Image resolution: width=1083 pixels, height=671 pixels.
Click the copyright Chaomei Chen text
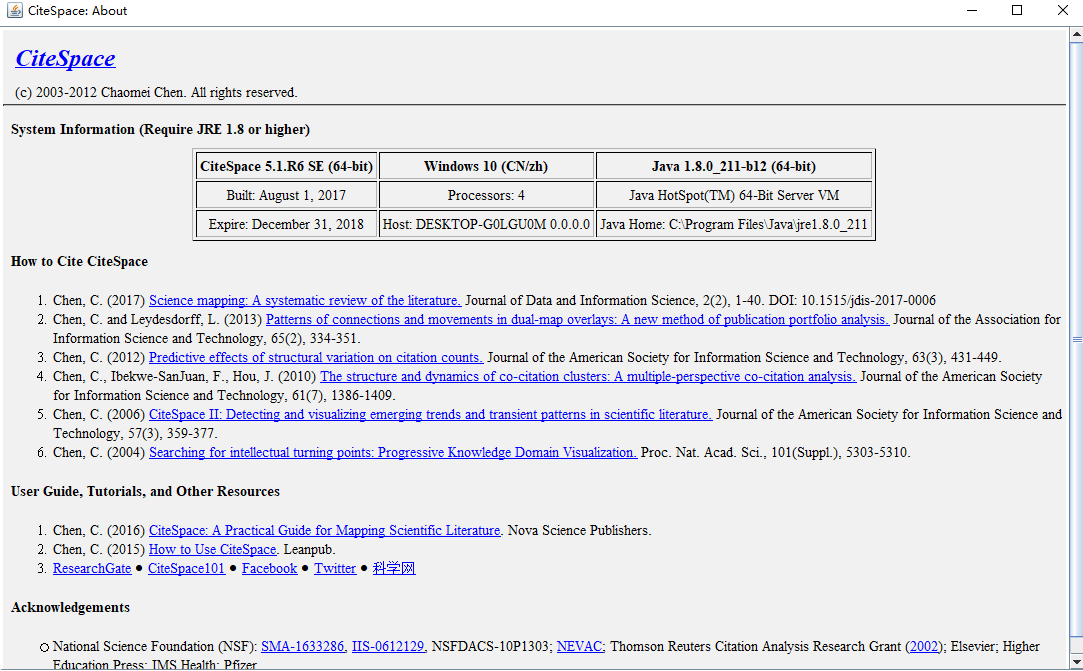pos(156,93)
